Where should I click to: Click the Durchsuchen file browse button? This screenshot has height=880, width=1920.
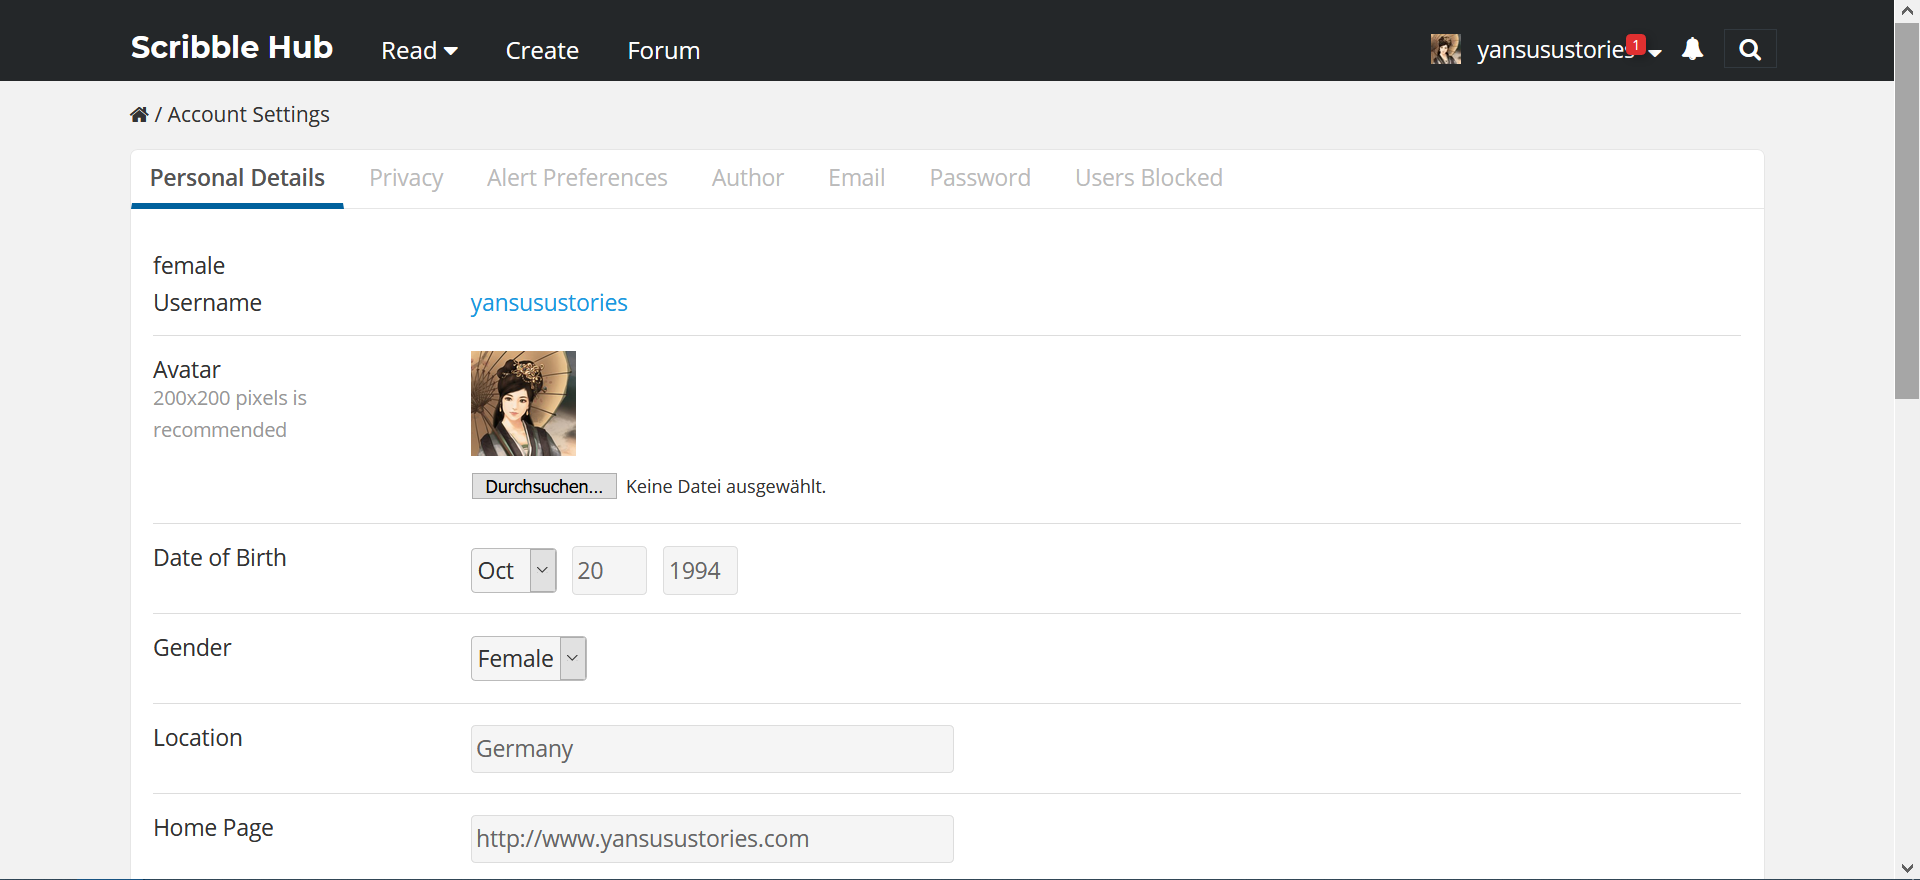tap(544, 487)
